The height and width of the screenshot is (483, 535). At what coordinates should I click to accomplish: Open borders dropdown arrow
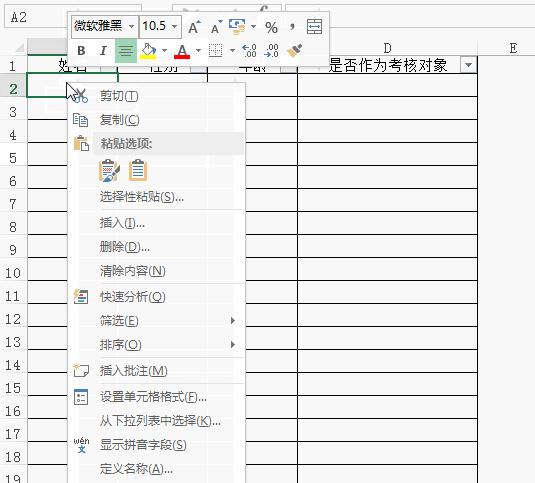(232, 51)
